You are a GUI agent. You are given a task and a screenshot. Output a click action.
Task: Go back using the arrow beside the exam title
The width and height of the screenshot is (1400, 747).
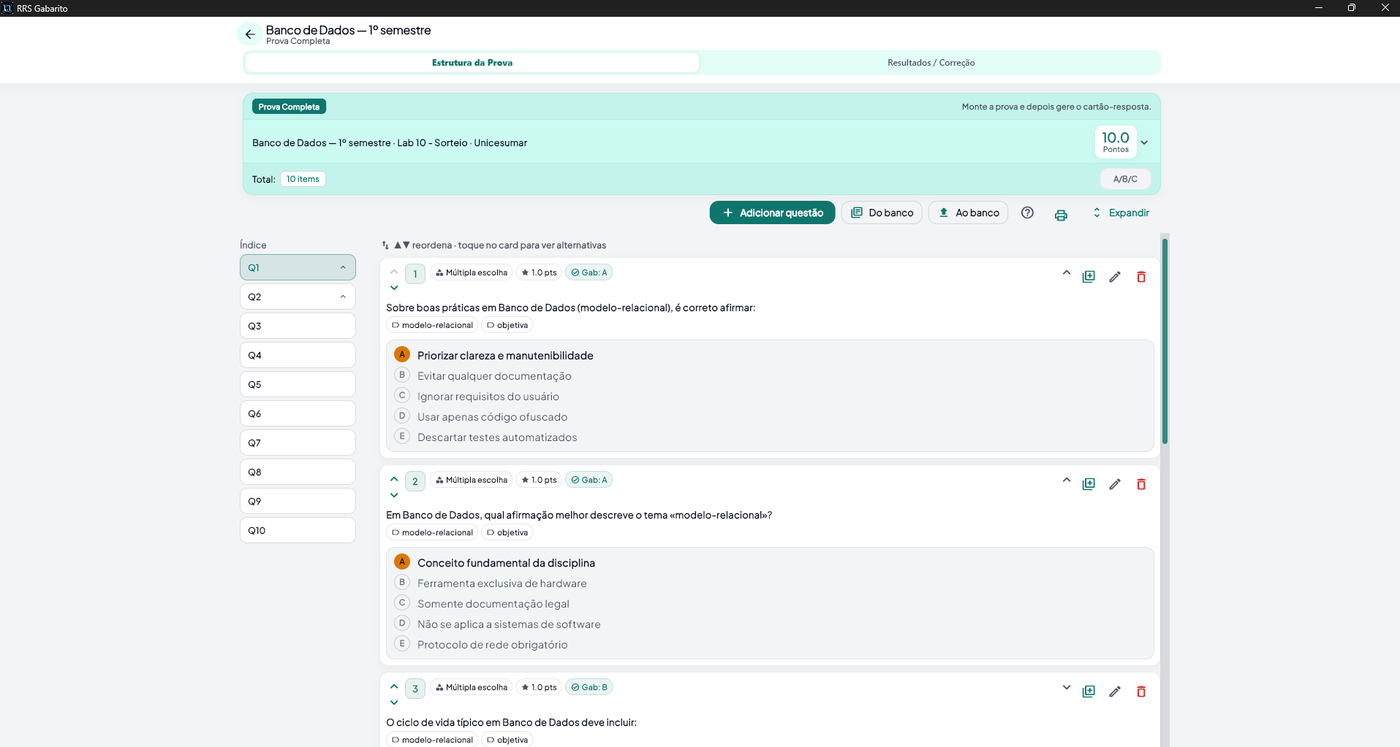tap(250, 35)
